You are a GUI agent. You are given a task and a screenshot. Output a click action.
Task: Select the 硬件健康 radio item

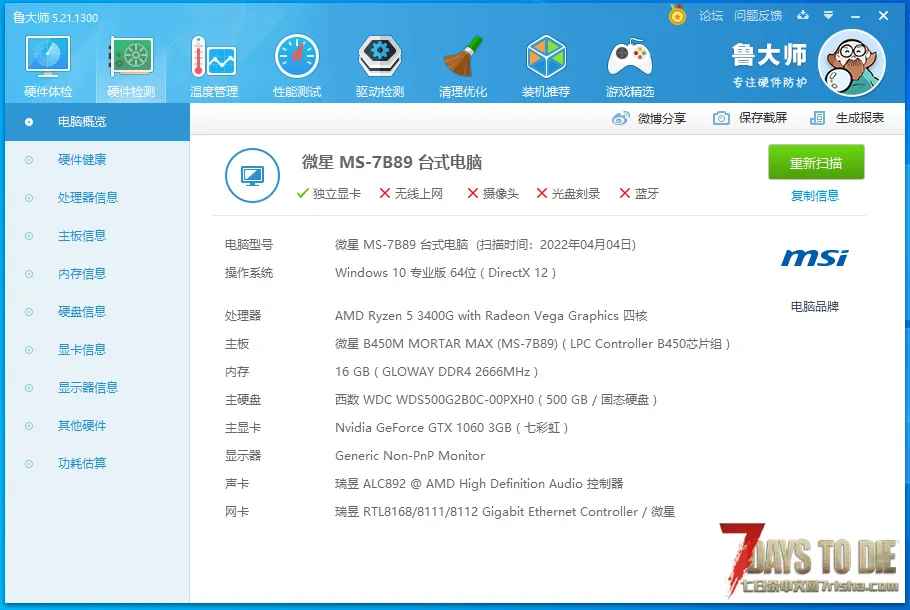point(28,160)
